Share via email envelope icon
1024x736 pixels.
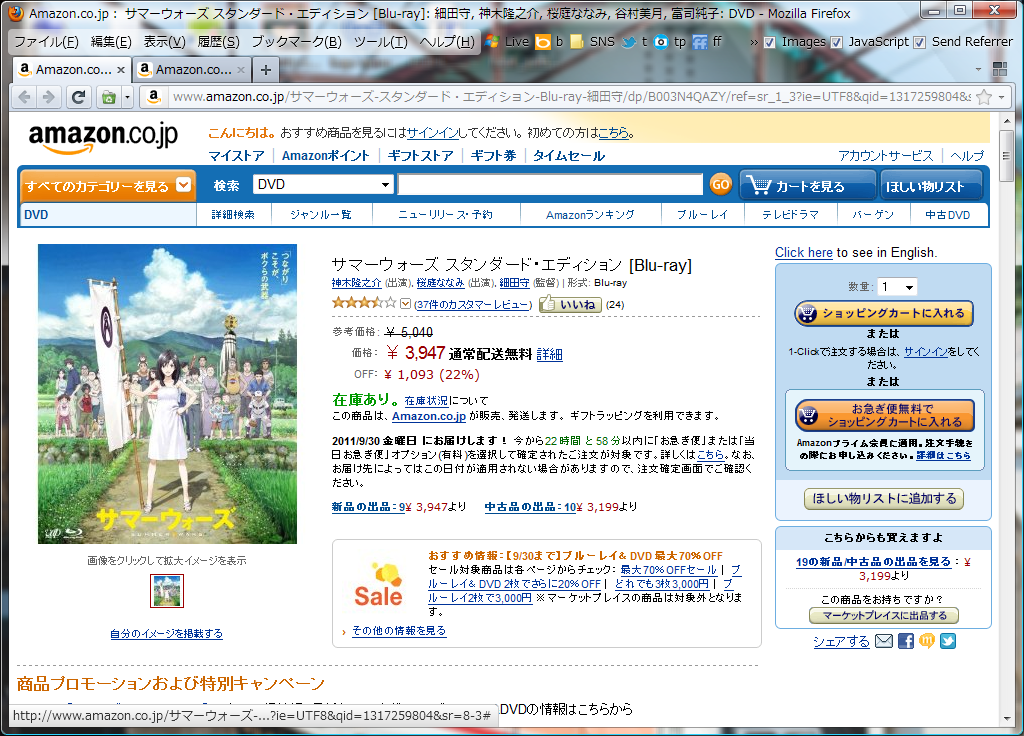coord(884,641)
